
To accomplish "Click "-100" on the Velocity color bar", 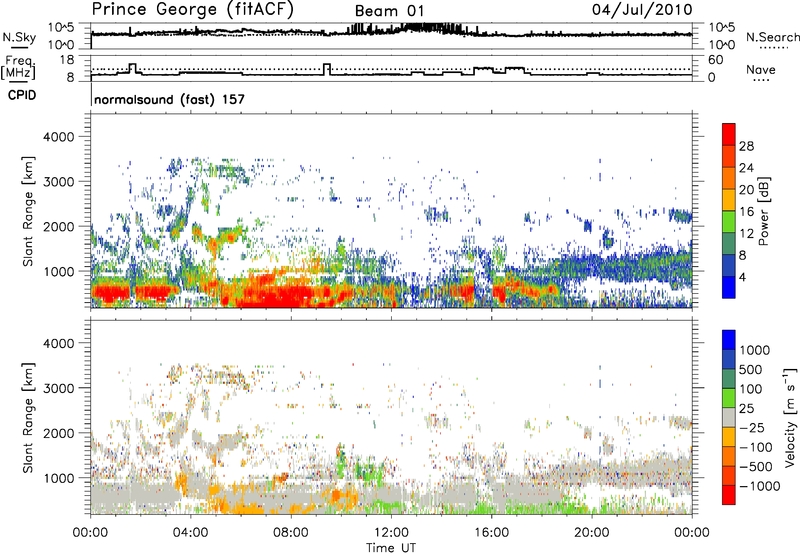I will (756, 447).
